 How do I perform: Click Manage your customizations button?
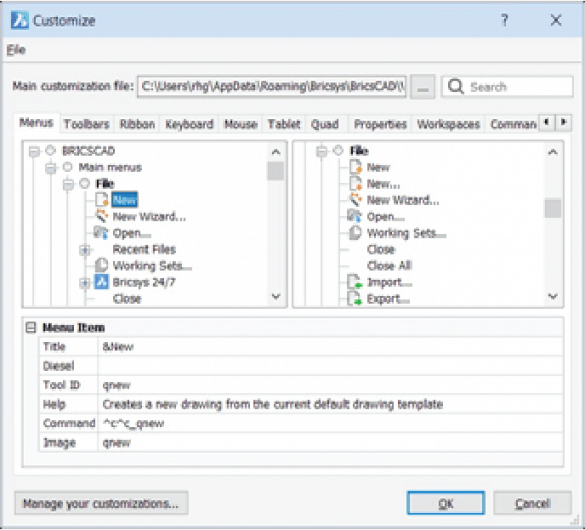101,503
